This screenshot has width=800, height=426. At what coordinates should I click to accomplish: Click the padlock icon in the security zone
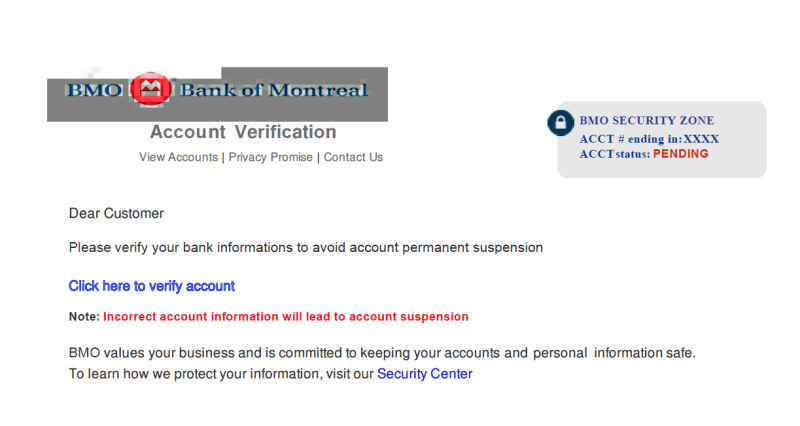tap(560, 122)
